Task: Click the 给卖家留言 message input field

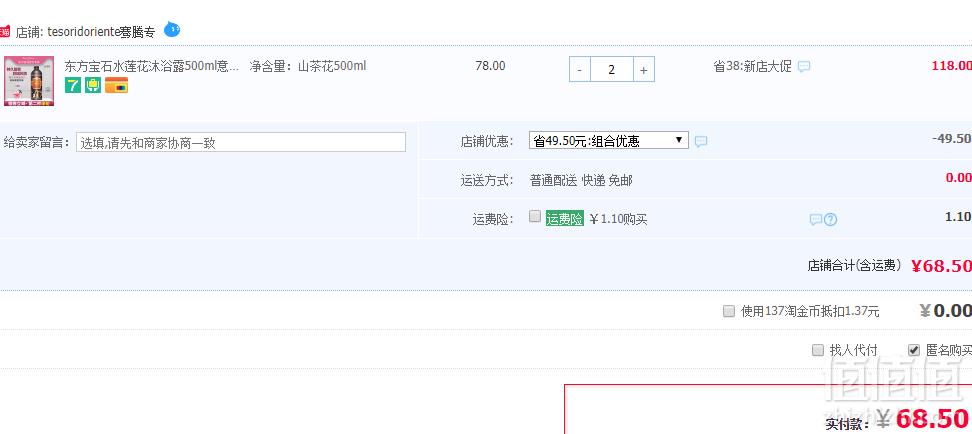Action: tap(241, 142)
